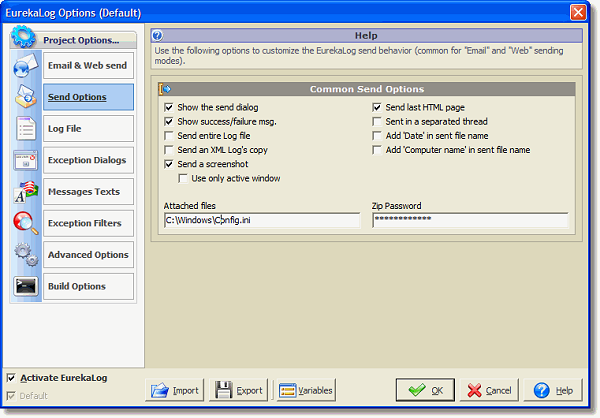The width and height of the screenshot is (600, 418).
Task: Open the Advanced Options tab
Action: [88, 255]
